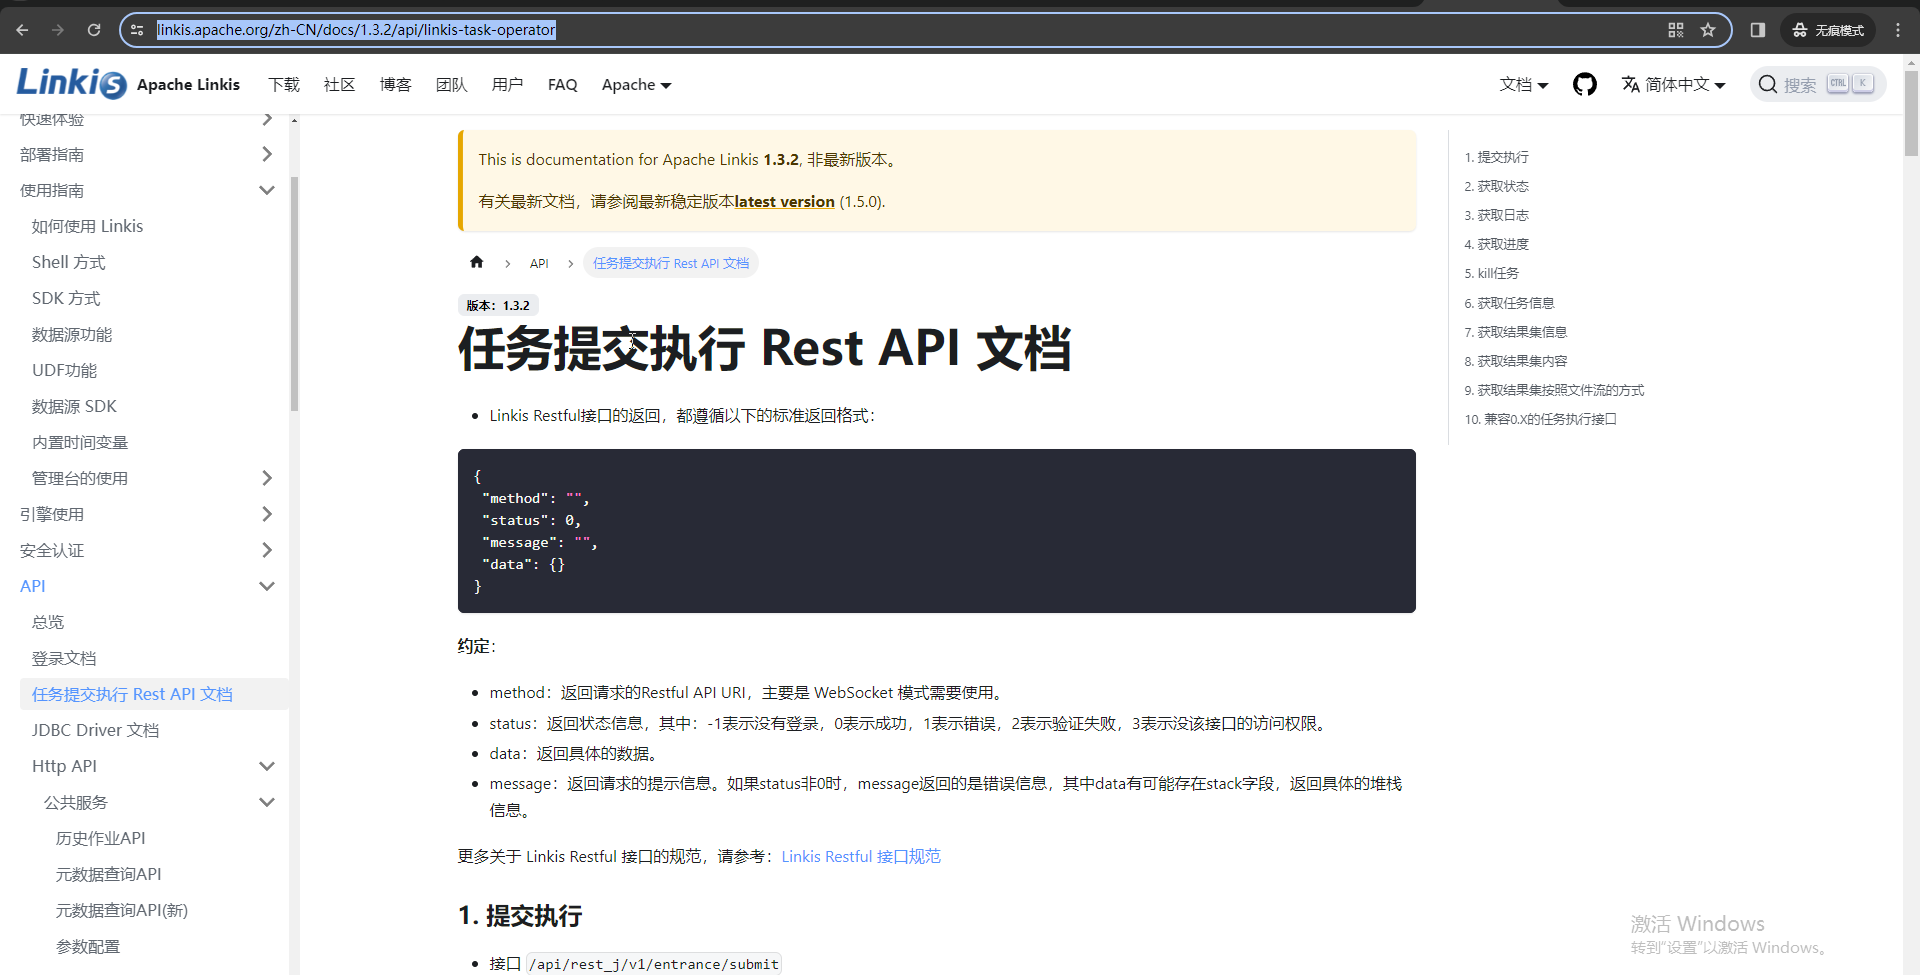Open 数据源功能 sidebar page
The image size is (1920, 975).
[72, 334]
